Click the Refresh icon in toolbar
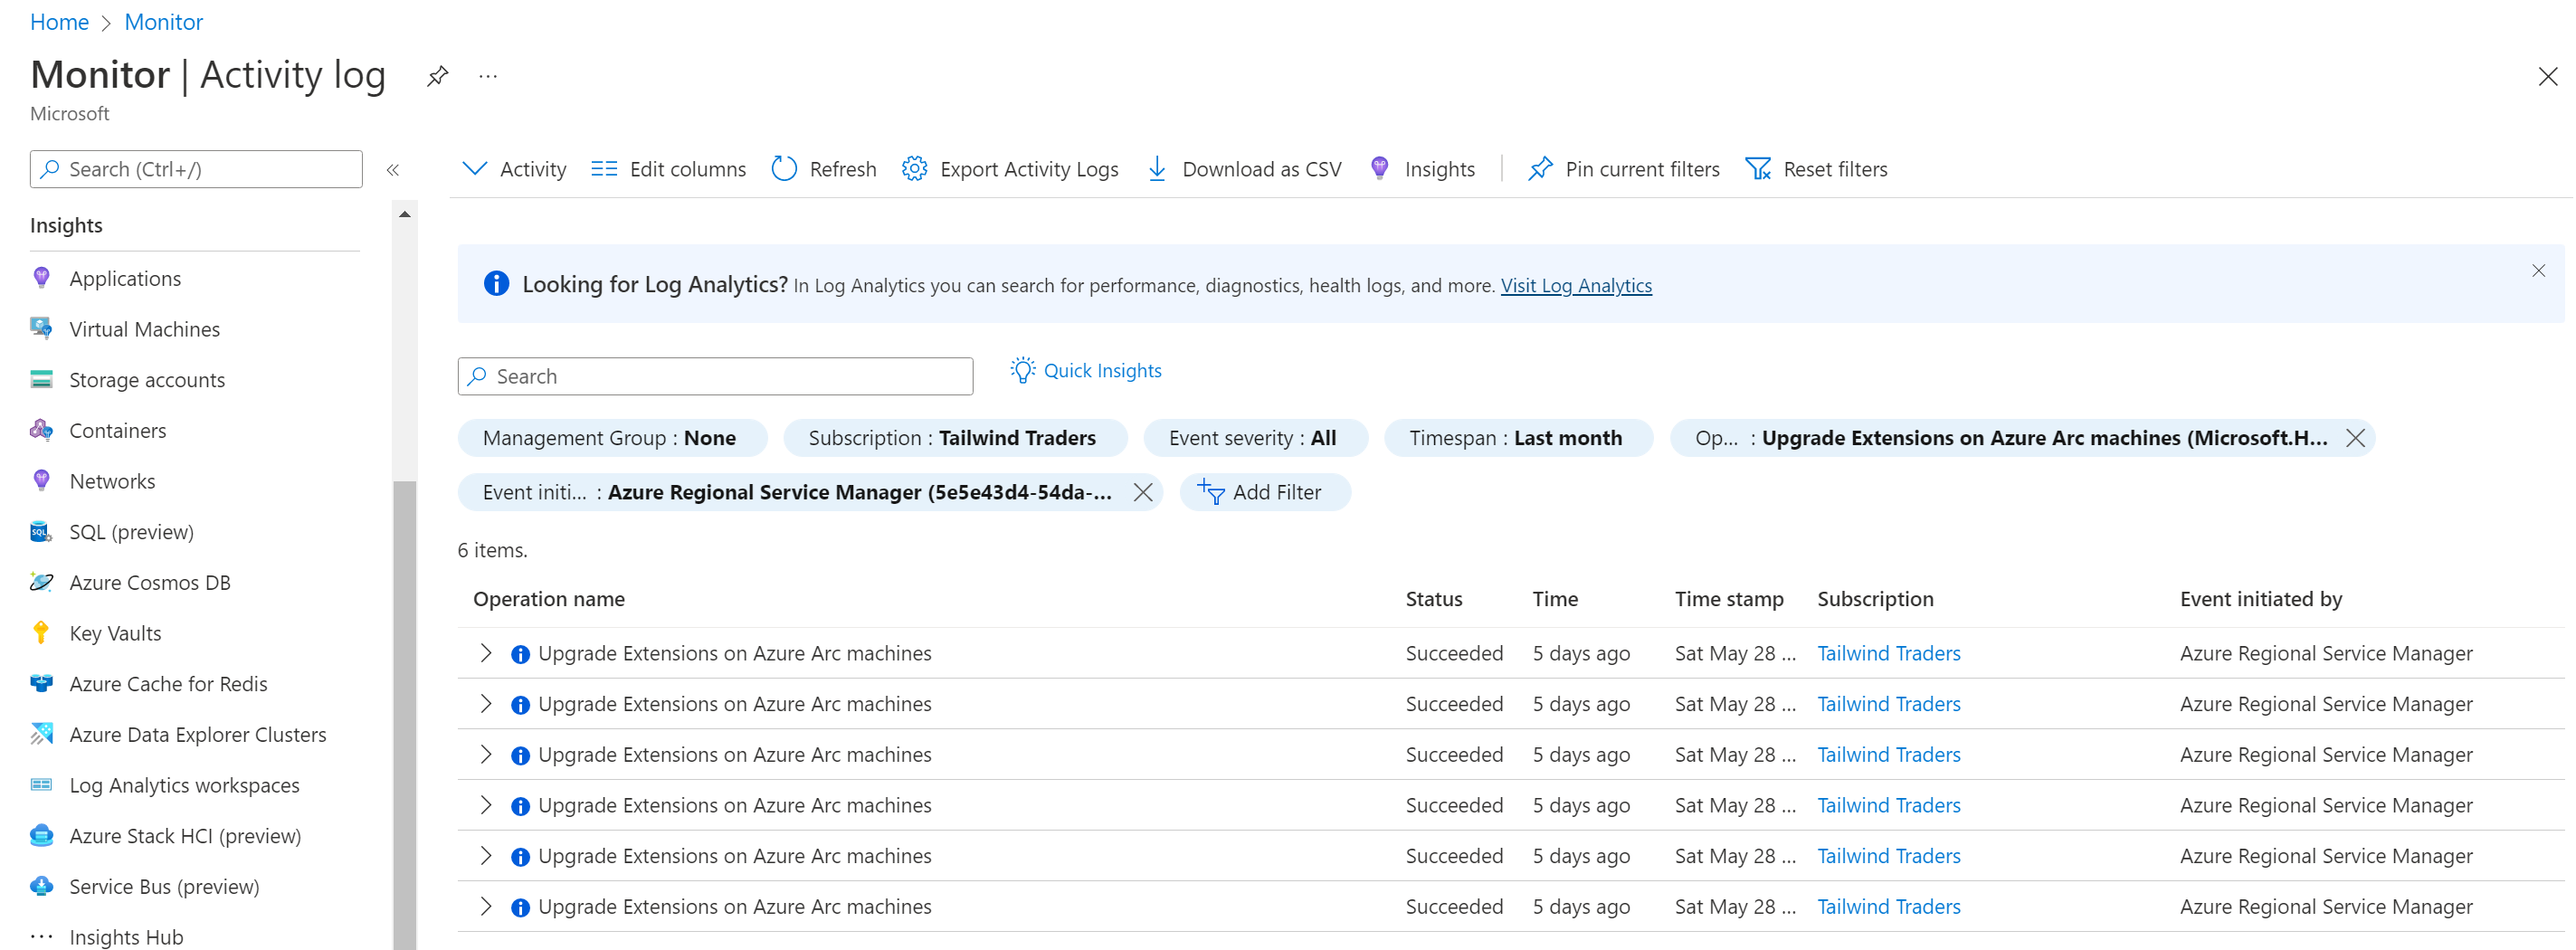2576x950 pixels. 784,169
